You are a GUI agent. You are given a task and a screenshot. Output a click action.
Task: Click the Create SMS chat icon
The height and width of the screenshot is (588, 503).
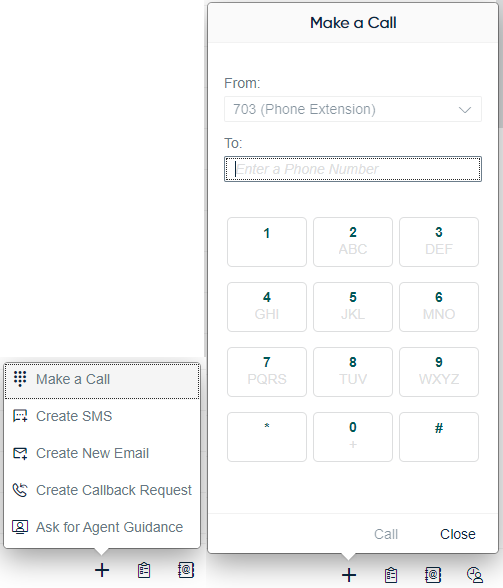click(x=20, y=416)
